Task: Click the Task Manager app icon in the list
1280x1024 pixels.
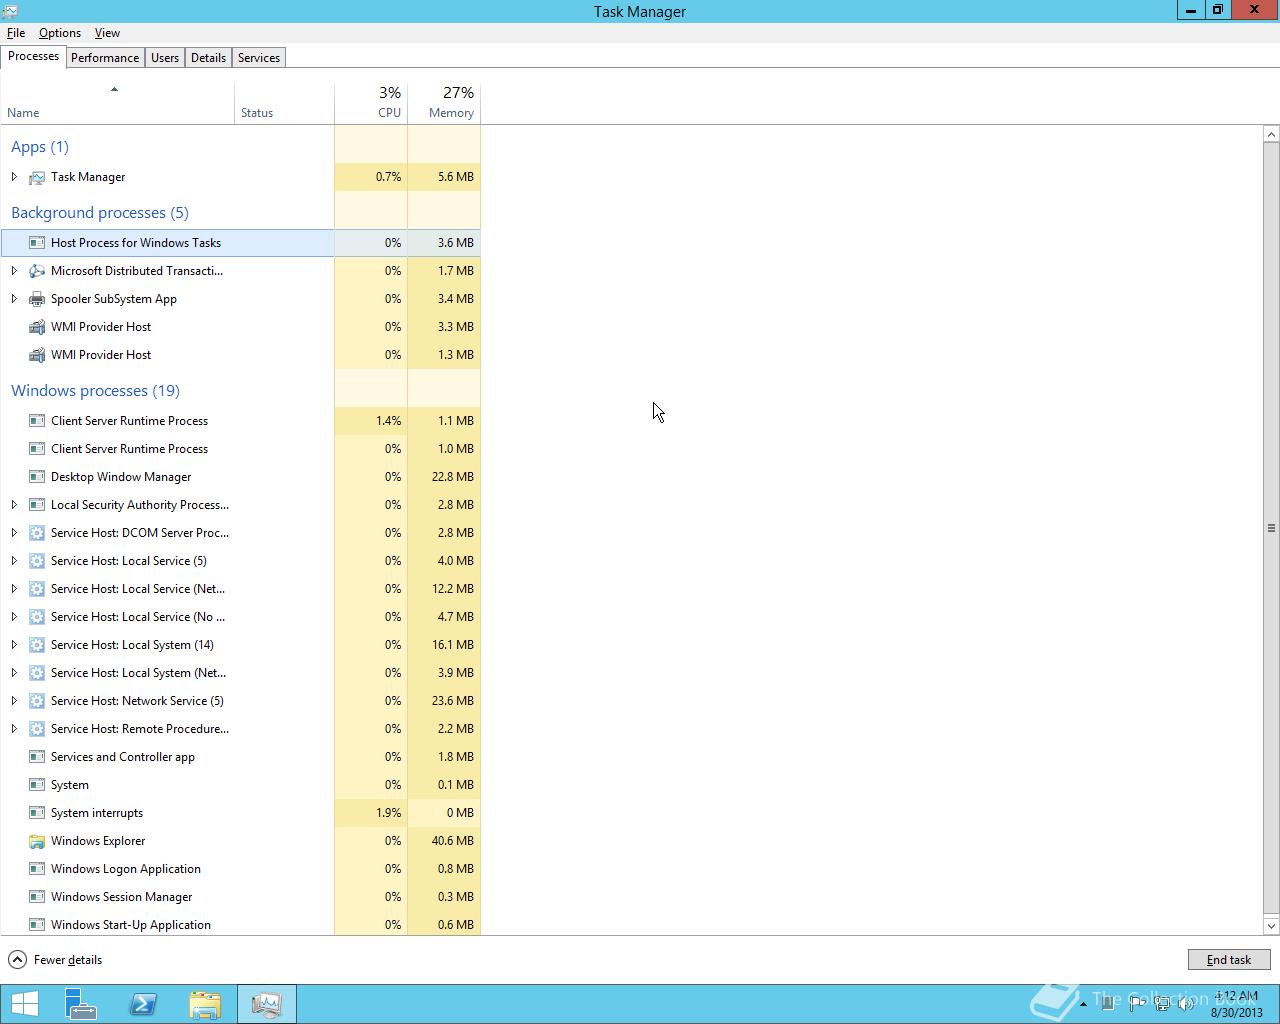Action: pyautogui.click(x=37, y=177)
